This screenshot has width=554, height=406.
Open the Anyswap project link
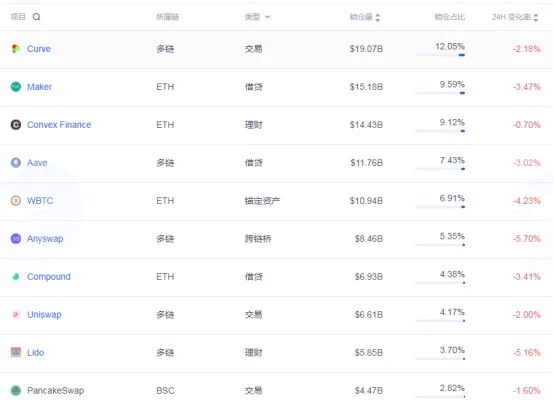pyautogui.click(x=45, y=239)
